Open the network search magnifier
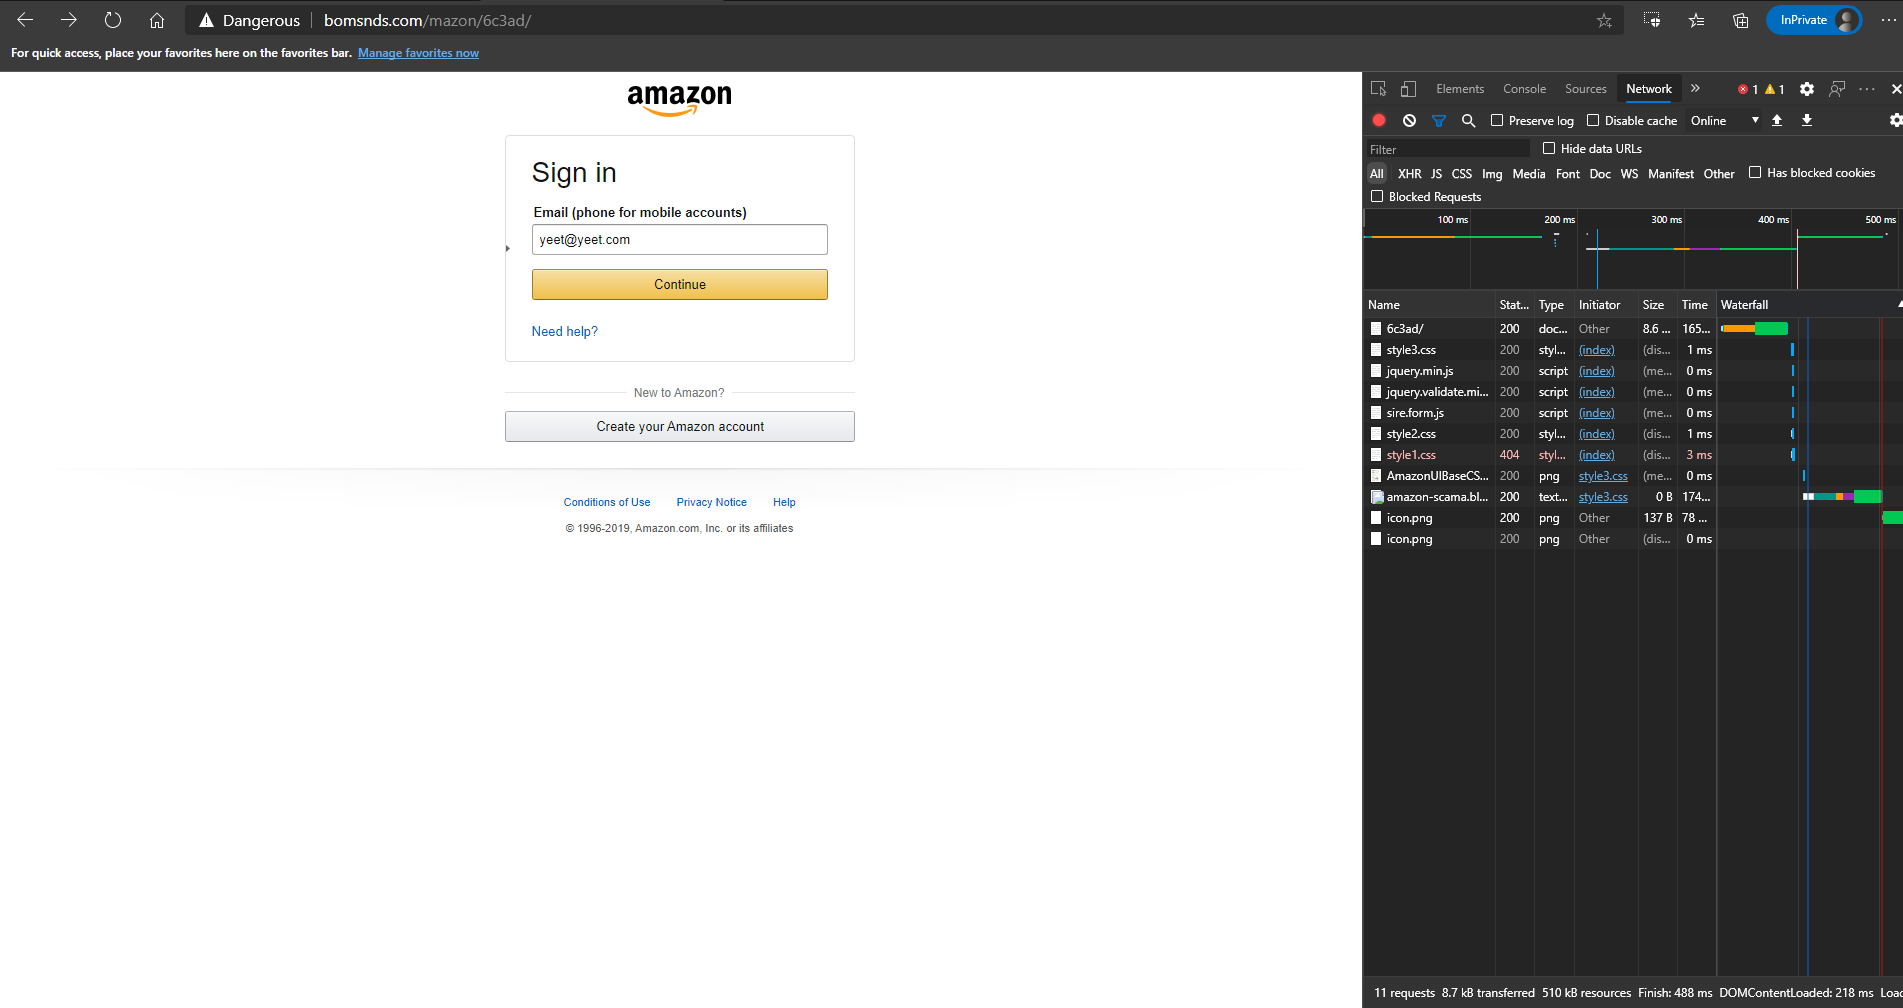 tap(1468, 120)
